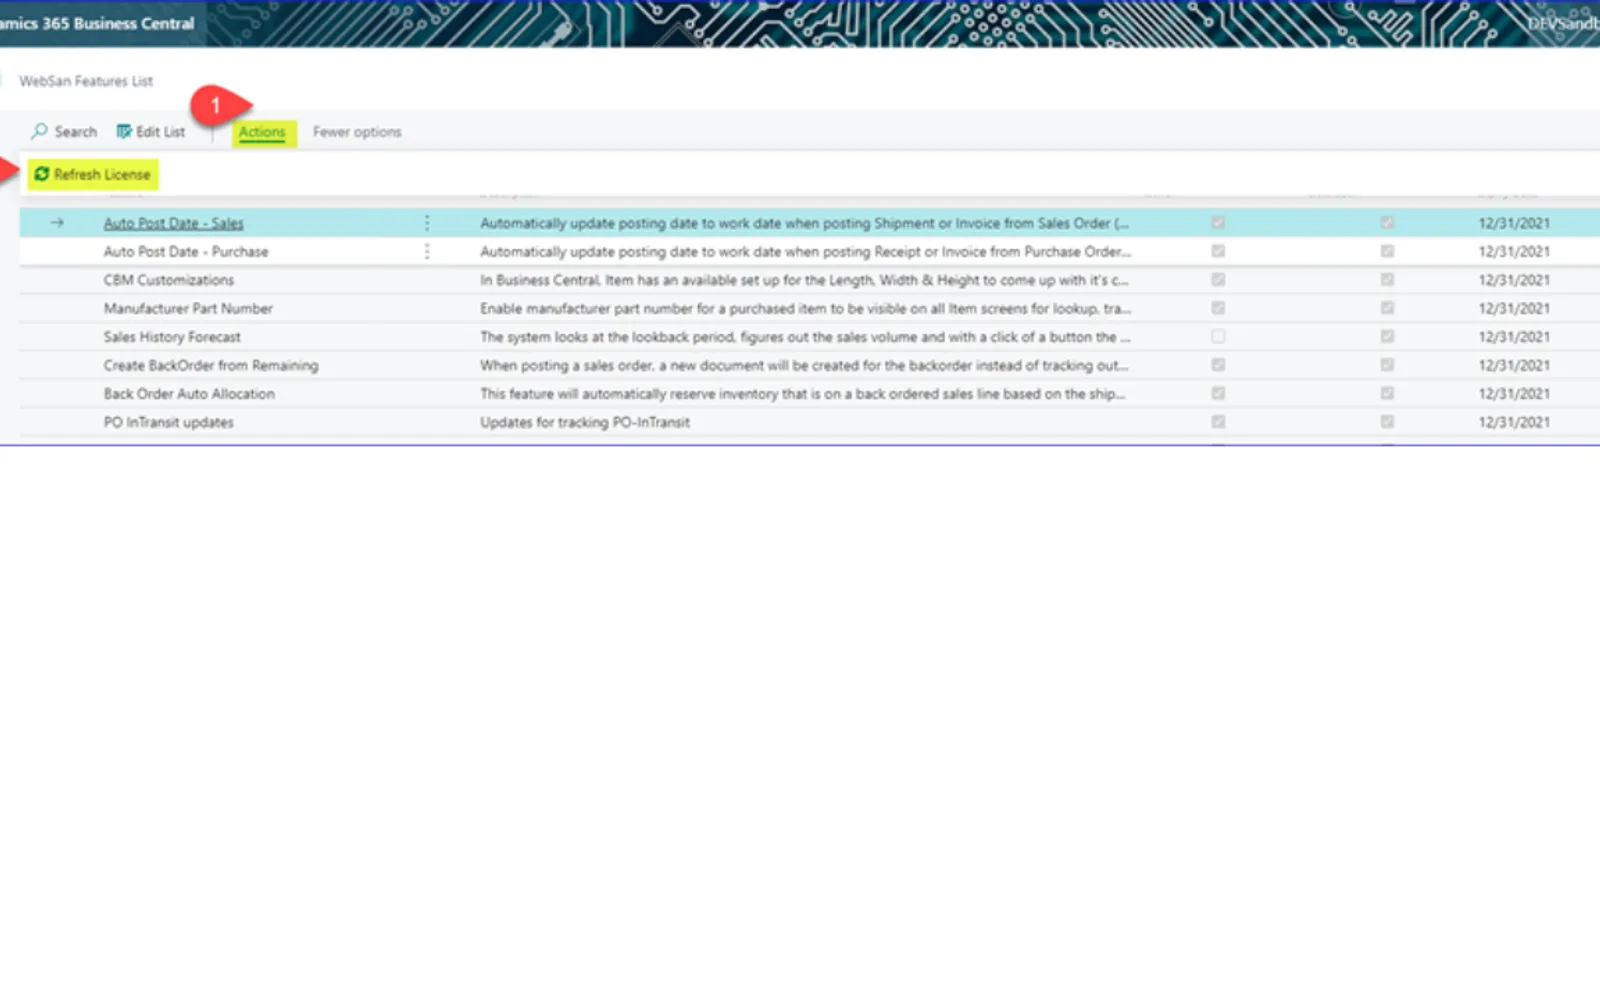Click the Dynamics 365 Business Central header title
This screenshot has height=1000, width=1600.
tap(97, 23)
